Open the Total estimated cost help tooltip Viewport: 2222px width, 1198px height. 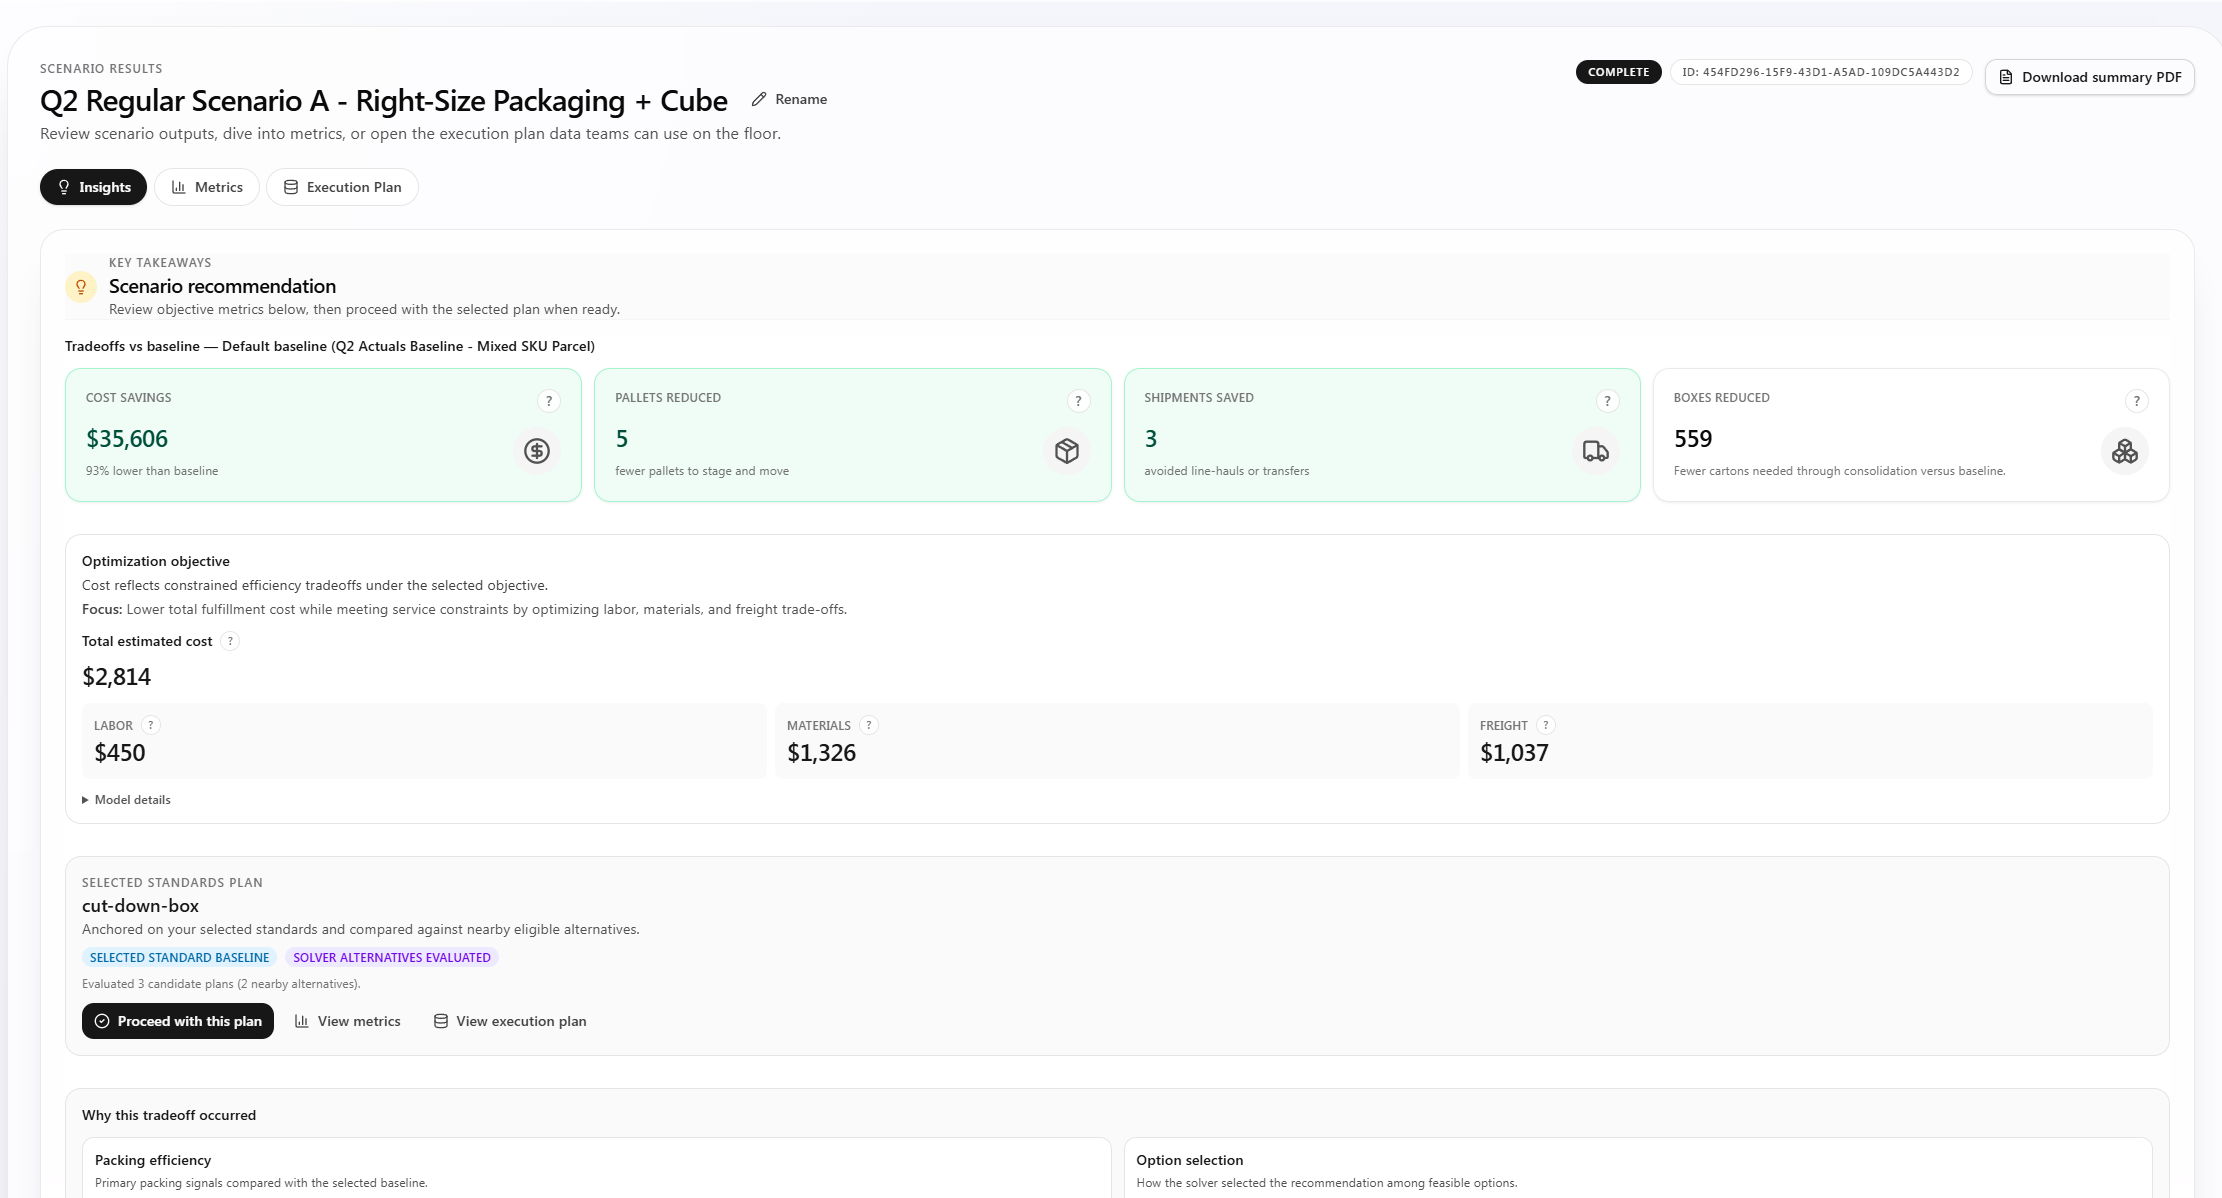click(229, 641)
